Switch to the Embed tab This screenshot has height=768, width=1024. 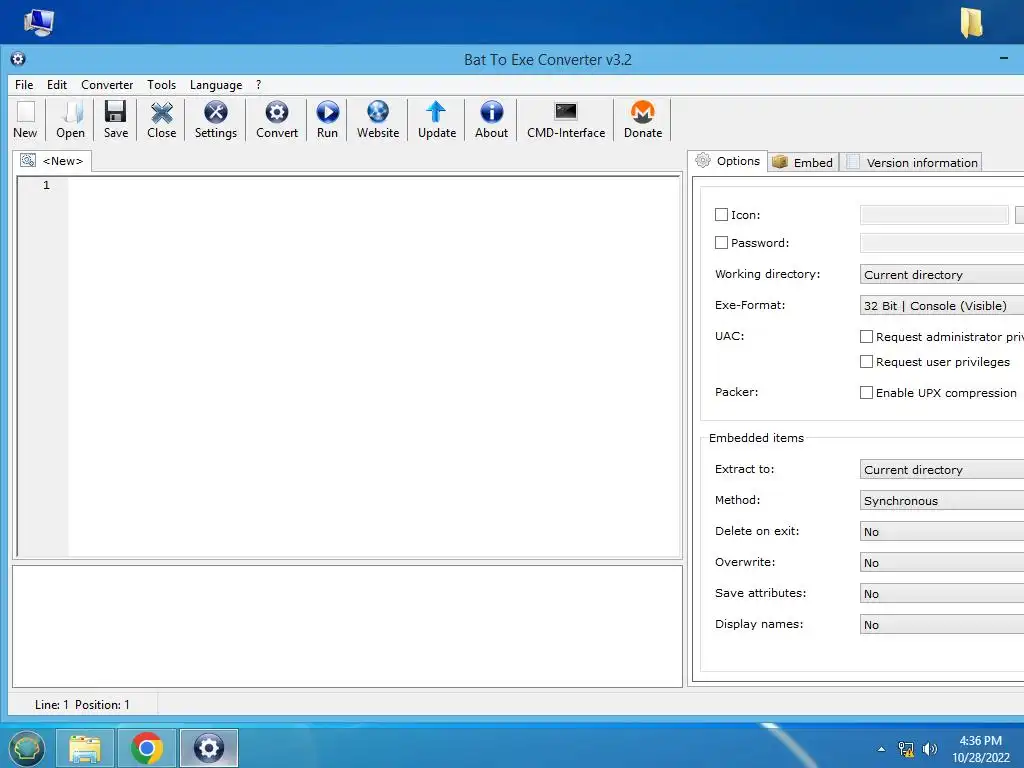coord(803,162)
